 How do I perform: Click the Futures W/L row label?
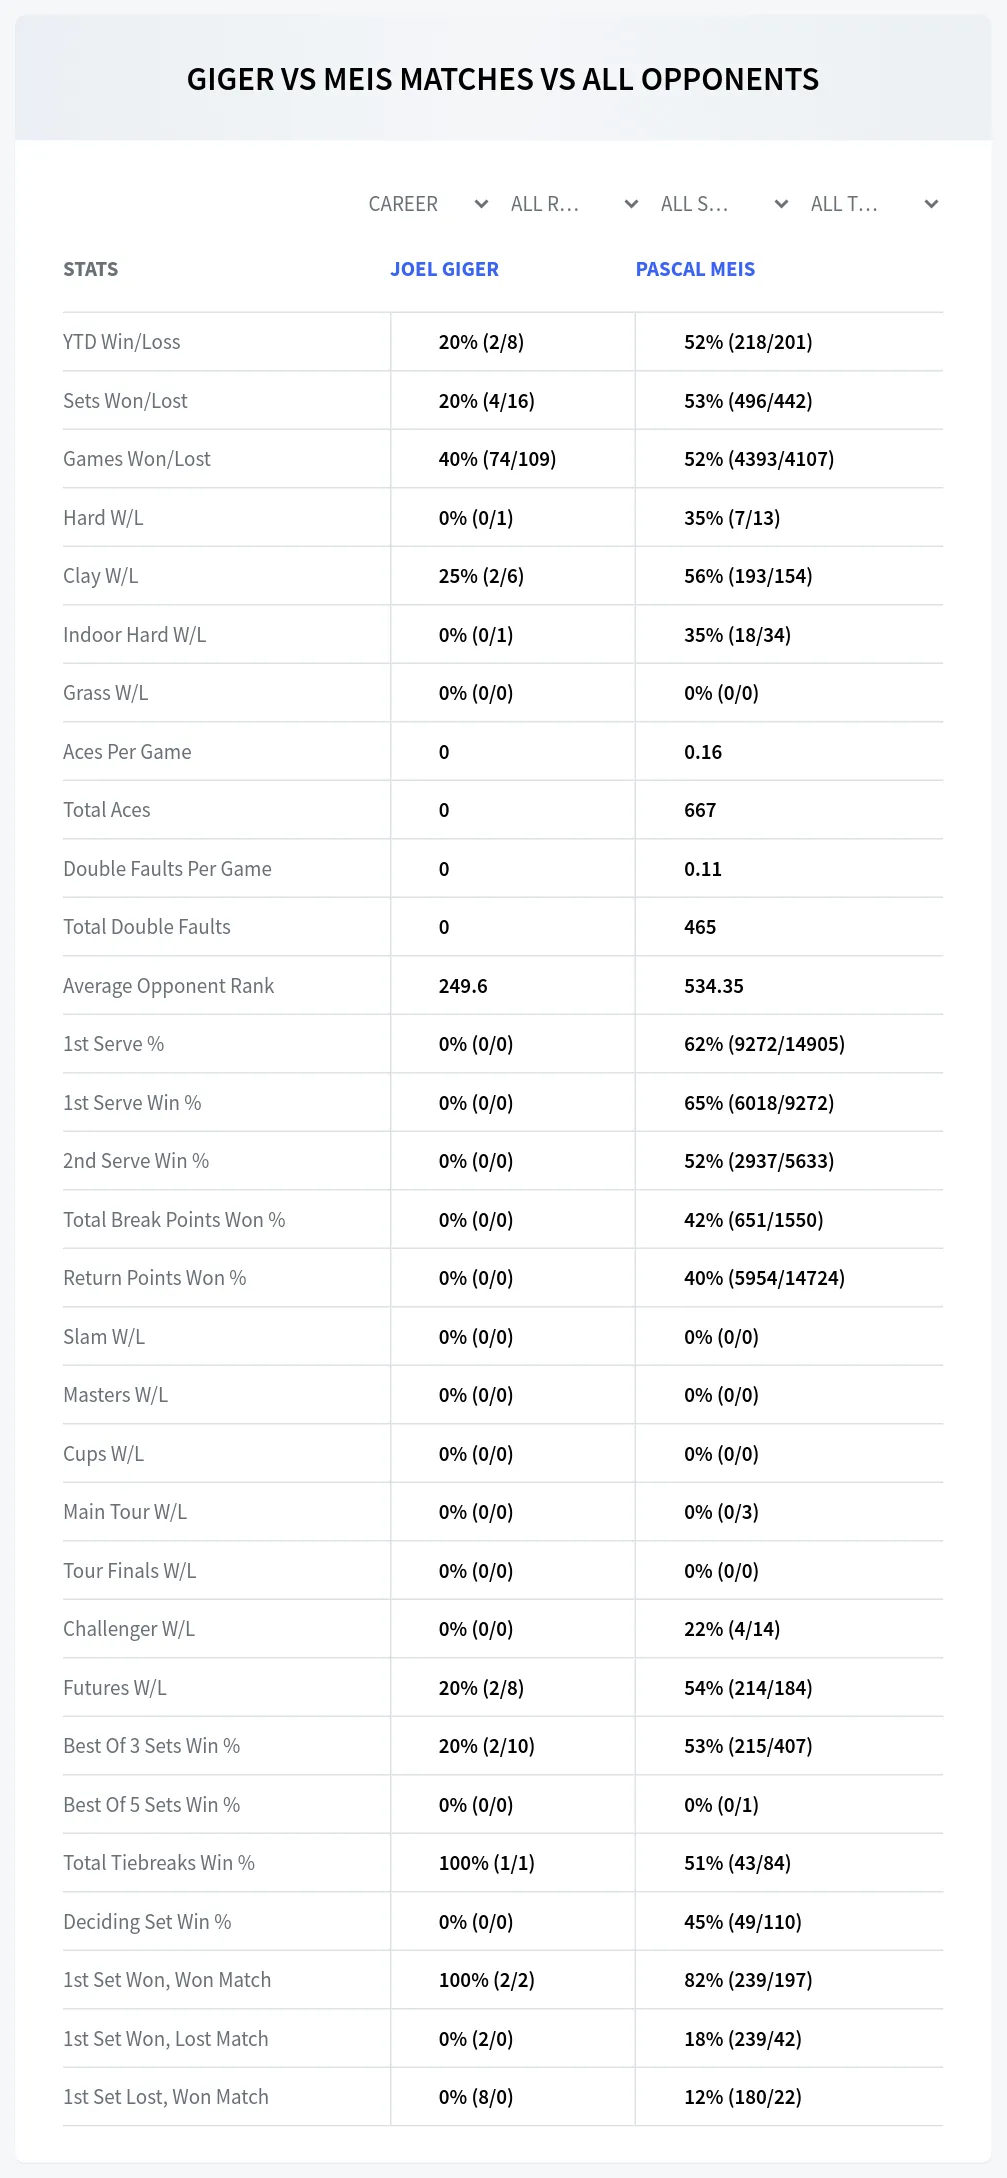[115, 1688]
